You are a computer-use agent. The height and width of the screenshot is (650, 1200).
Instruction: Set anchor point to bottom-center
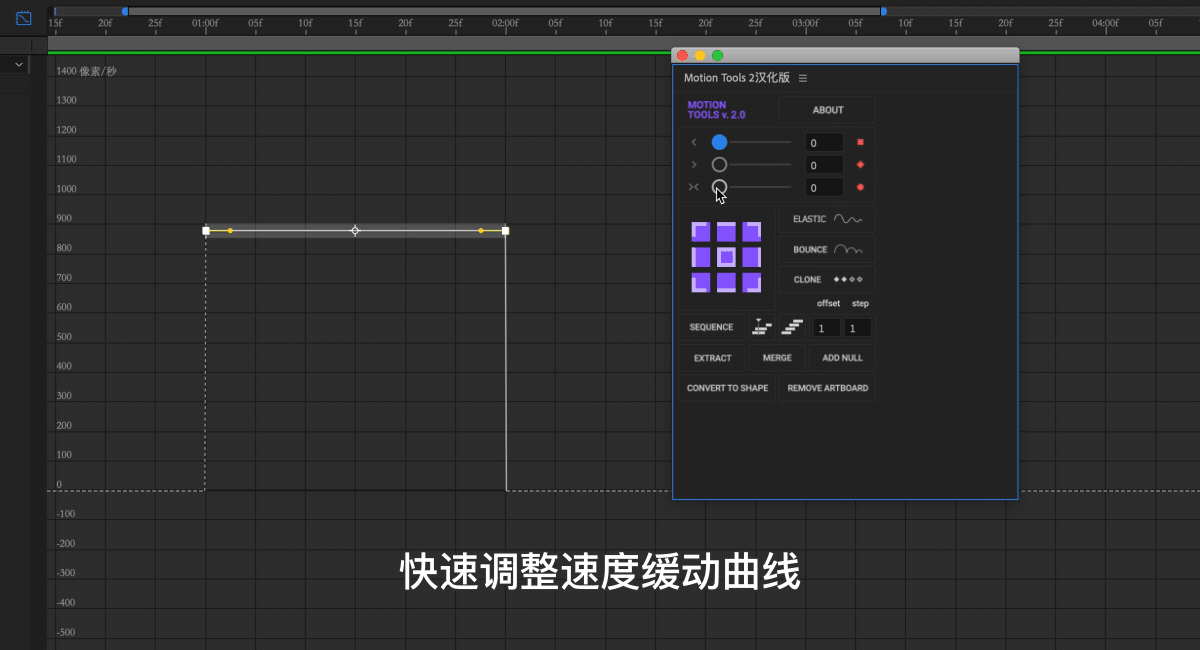click(726, 282)
